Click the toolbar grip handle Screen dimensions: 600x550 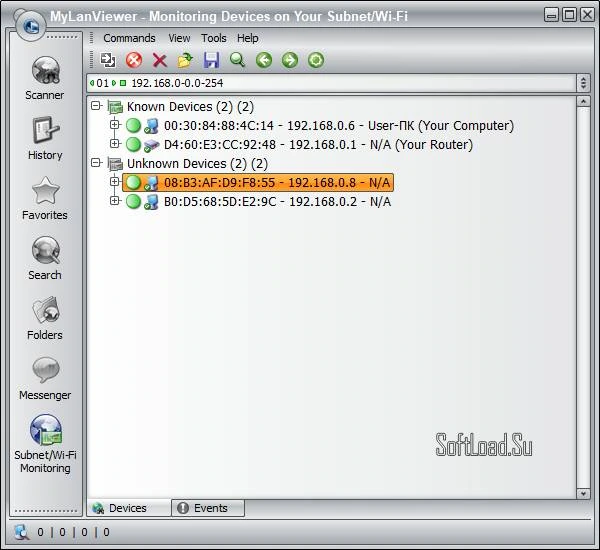(x=91, y=60)
